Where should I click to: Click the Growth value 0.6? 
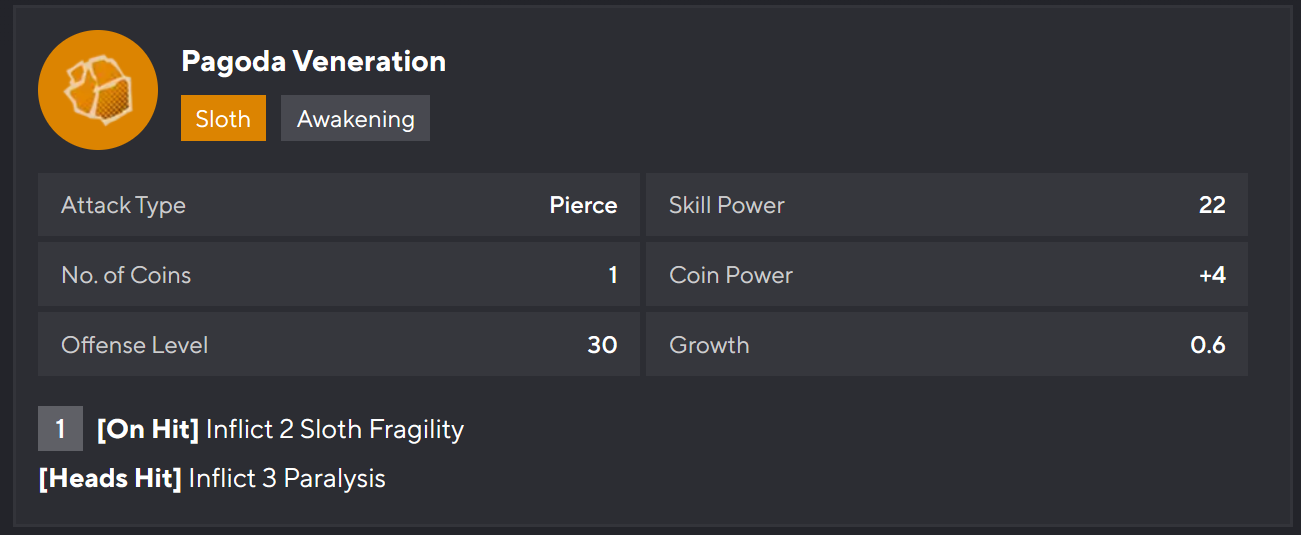pos(1208,345)
